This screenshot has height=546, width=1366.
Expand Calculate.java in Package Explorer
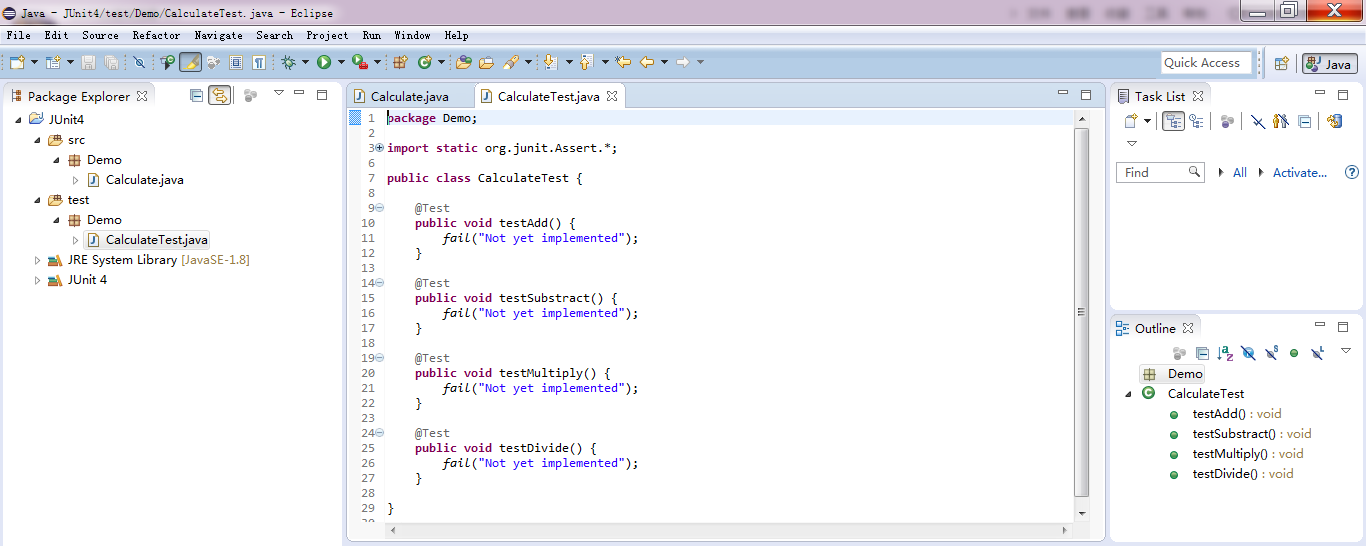75,180
